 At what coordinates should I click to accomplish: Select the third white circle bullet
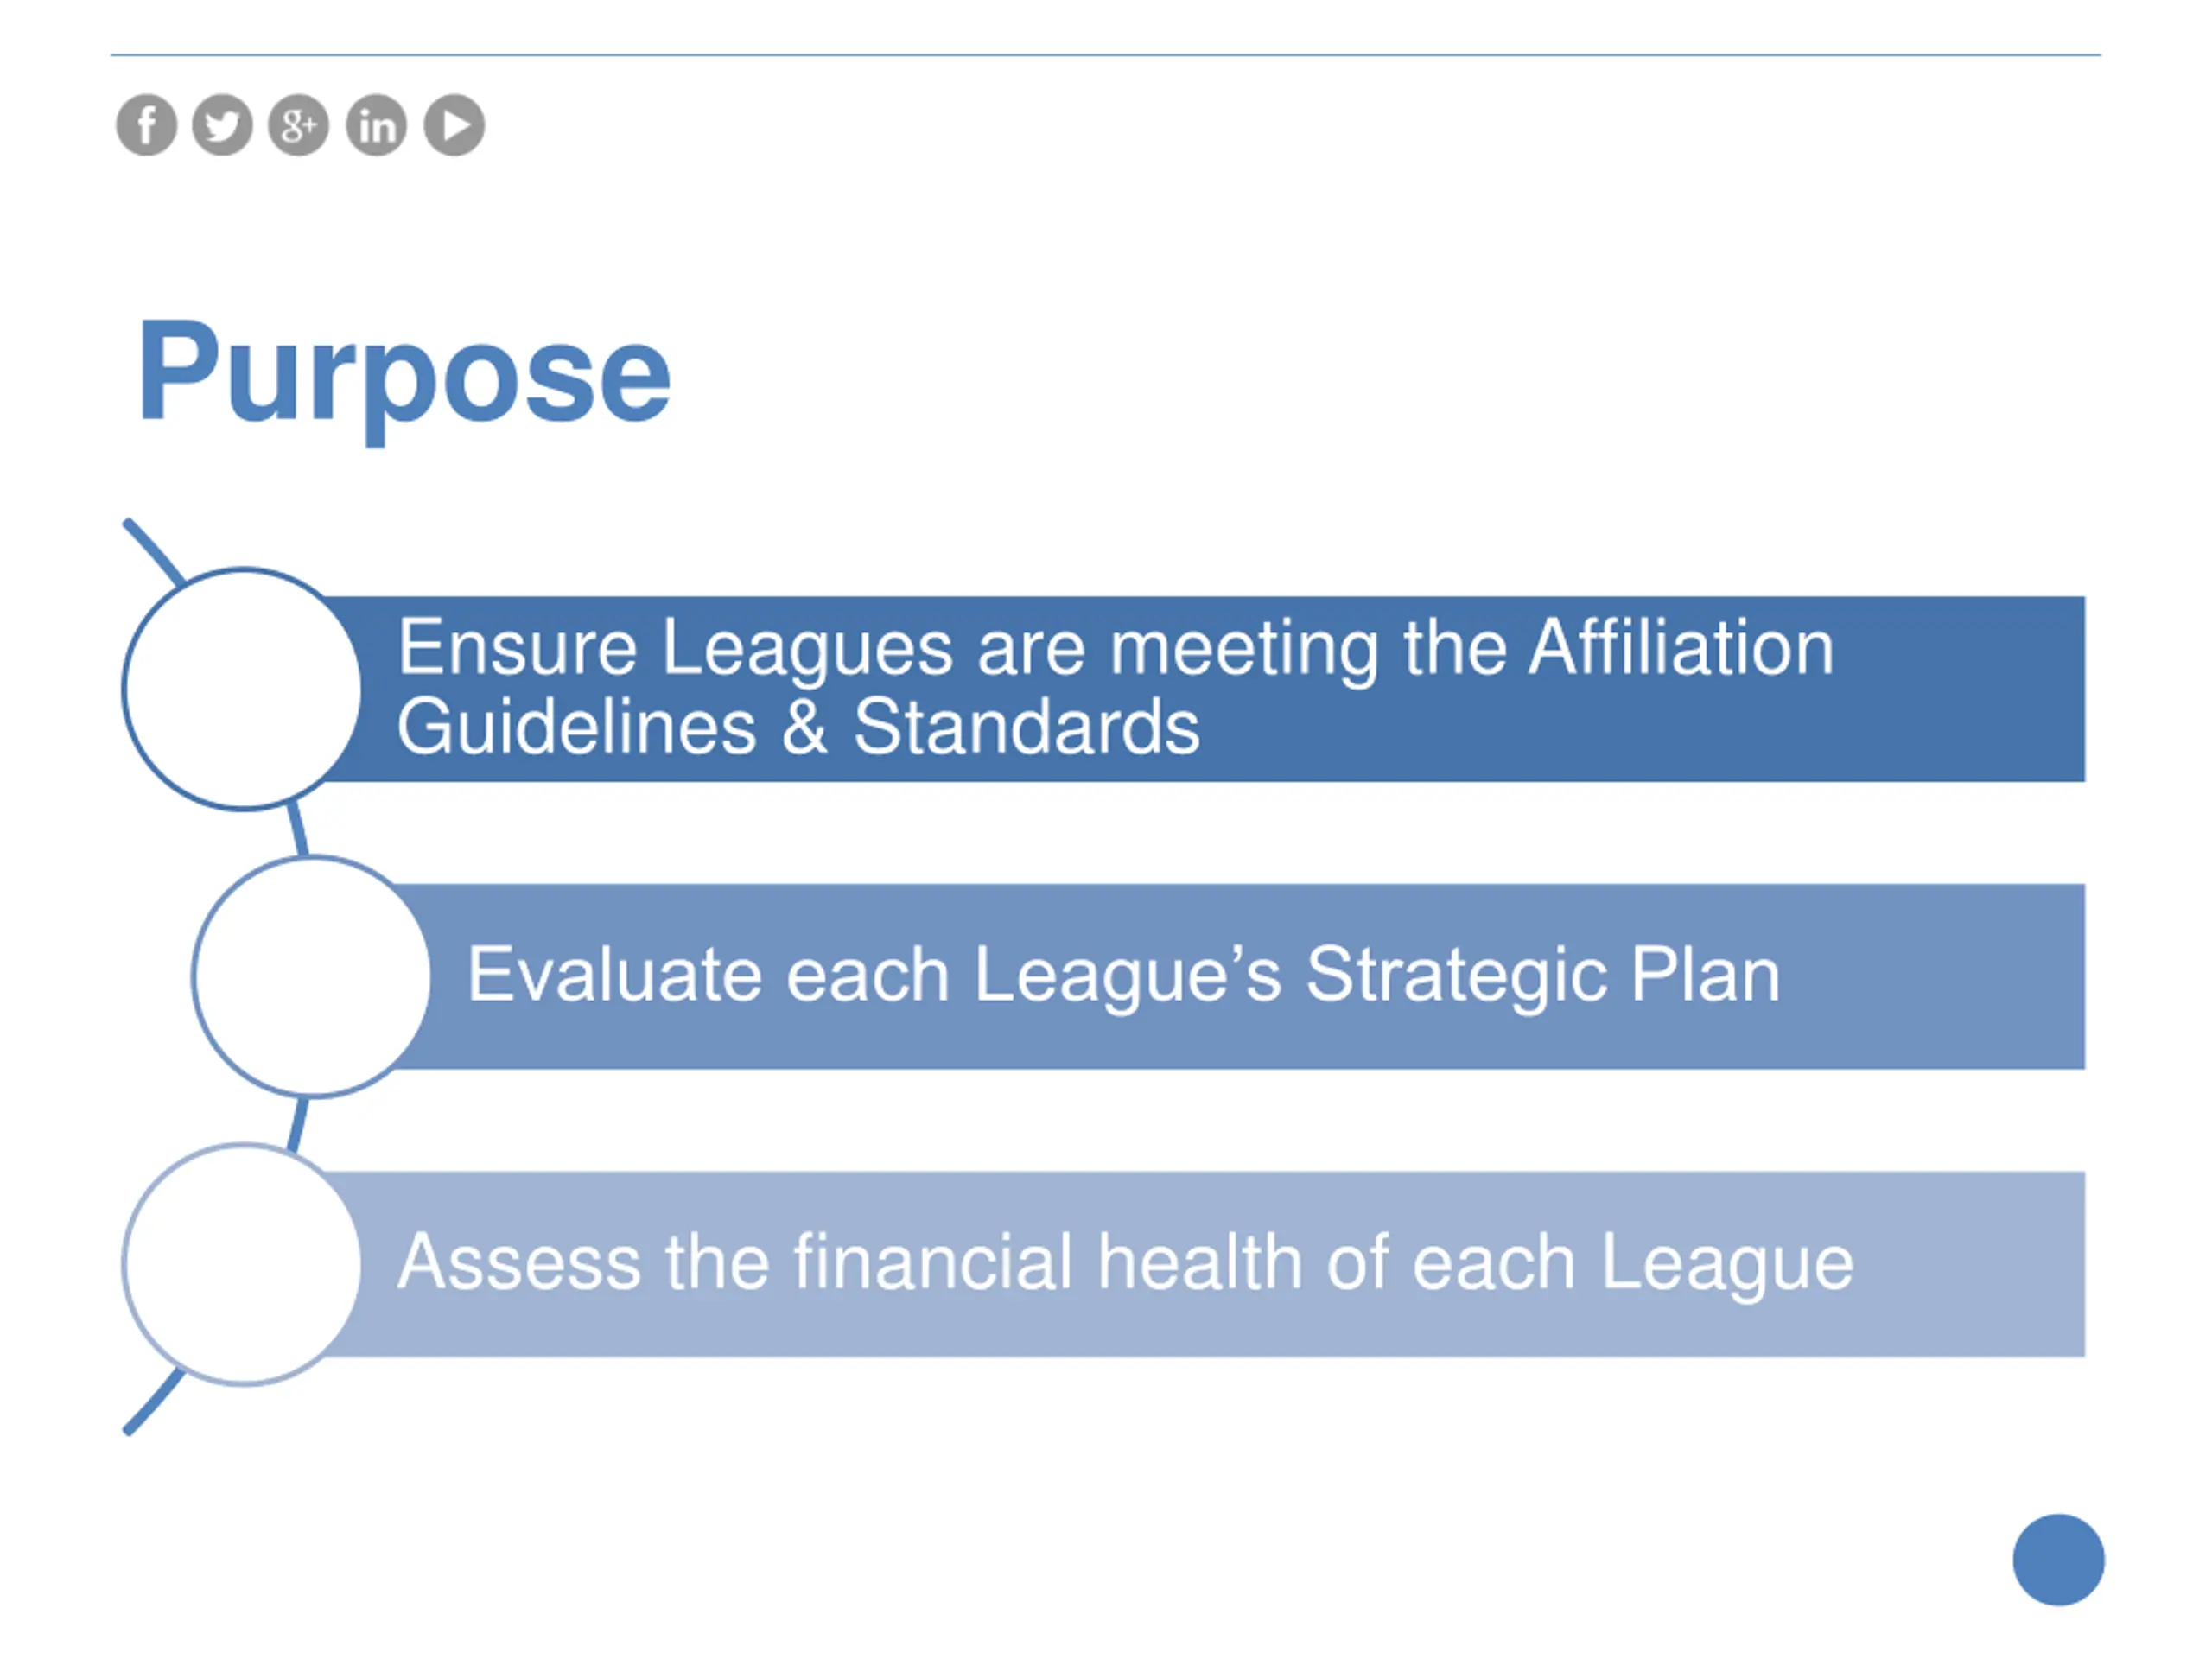click(242, 1264)
